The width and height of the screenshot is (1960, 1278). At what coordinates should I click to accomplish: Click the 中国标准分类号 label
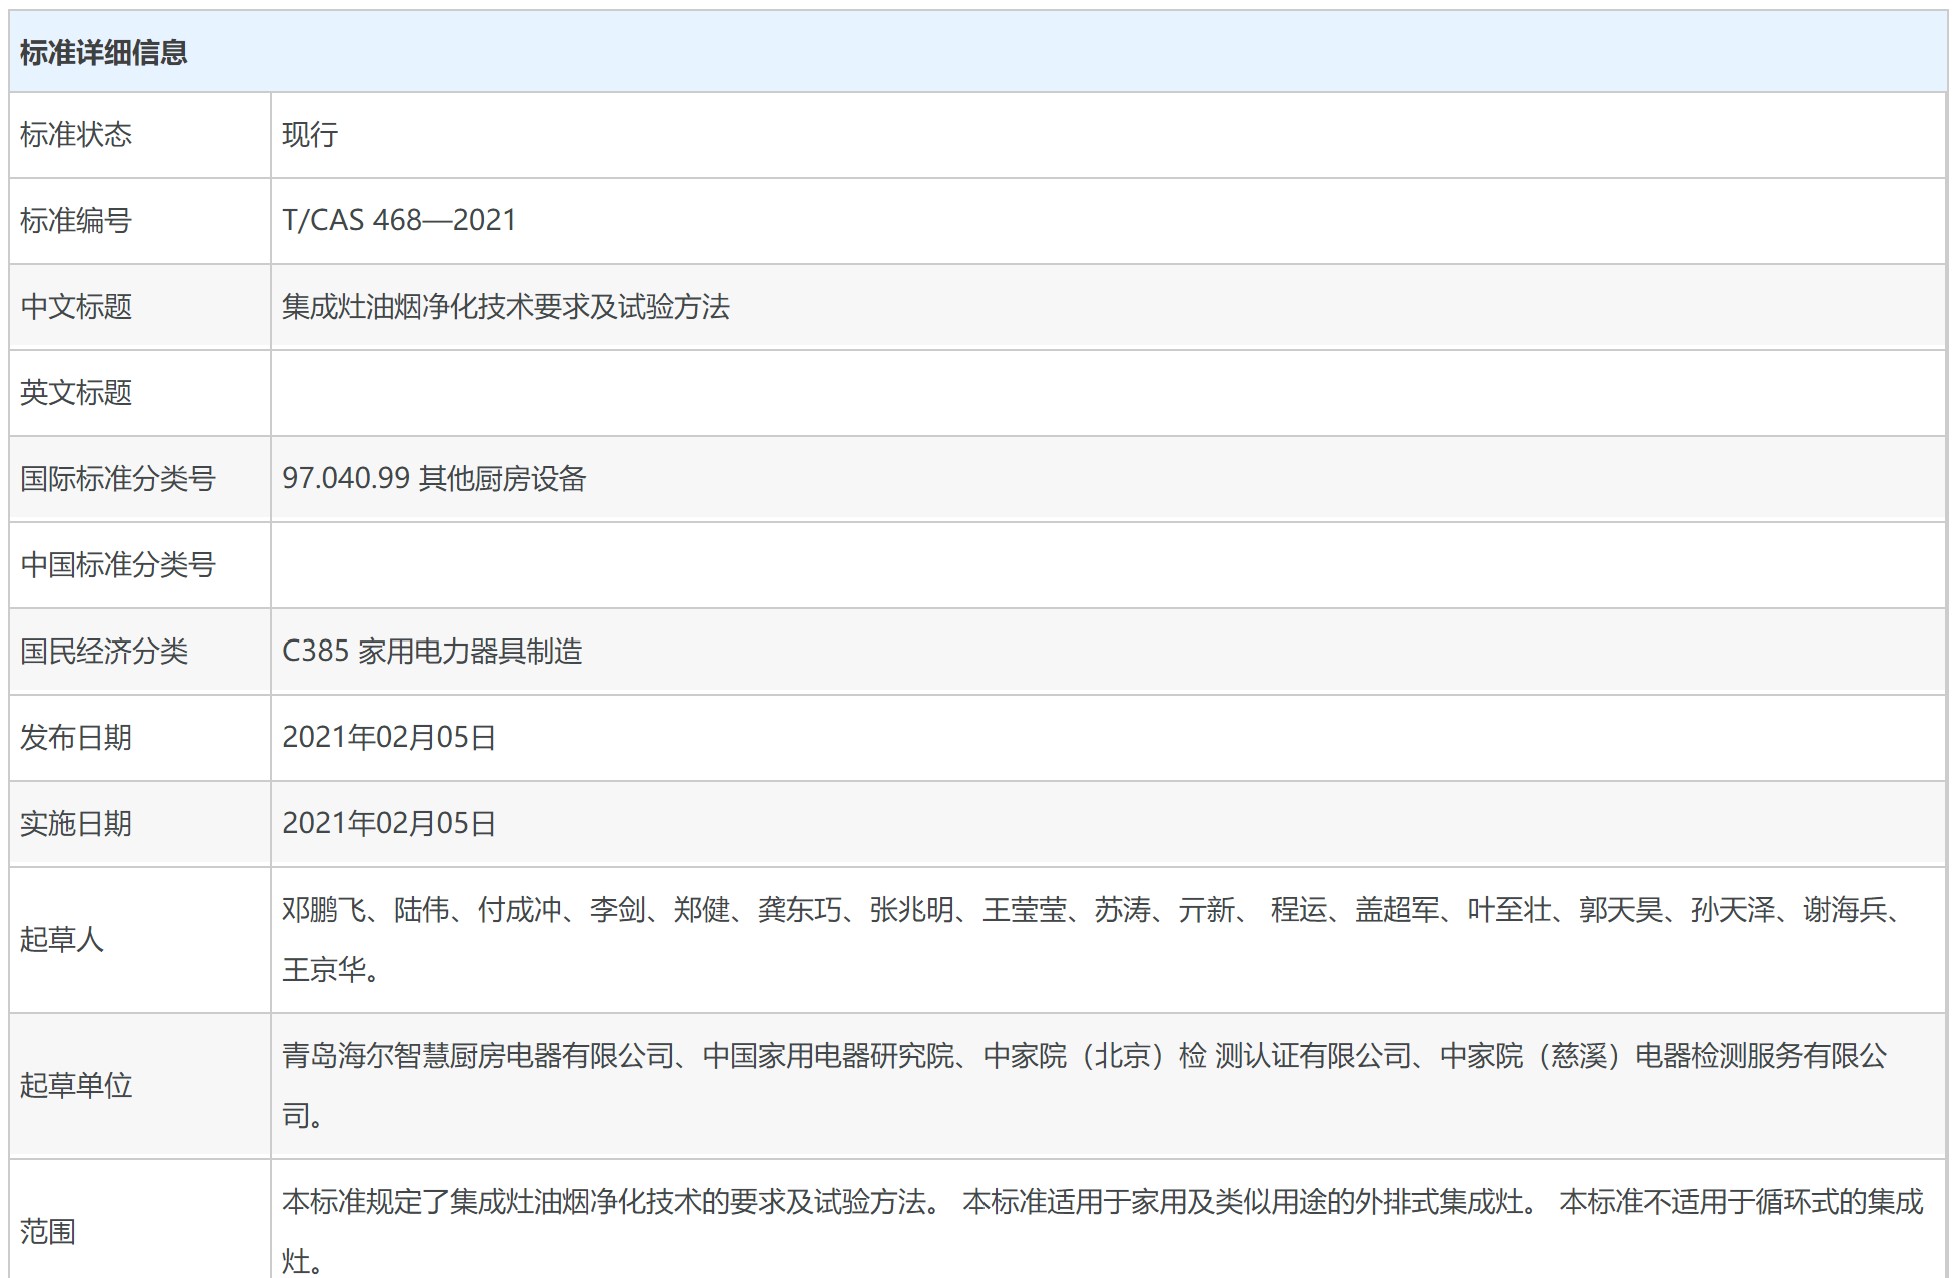[x=118, y=565]
